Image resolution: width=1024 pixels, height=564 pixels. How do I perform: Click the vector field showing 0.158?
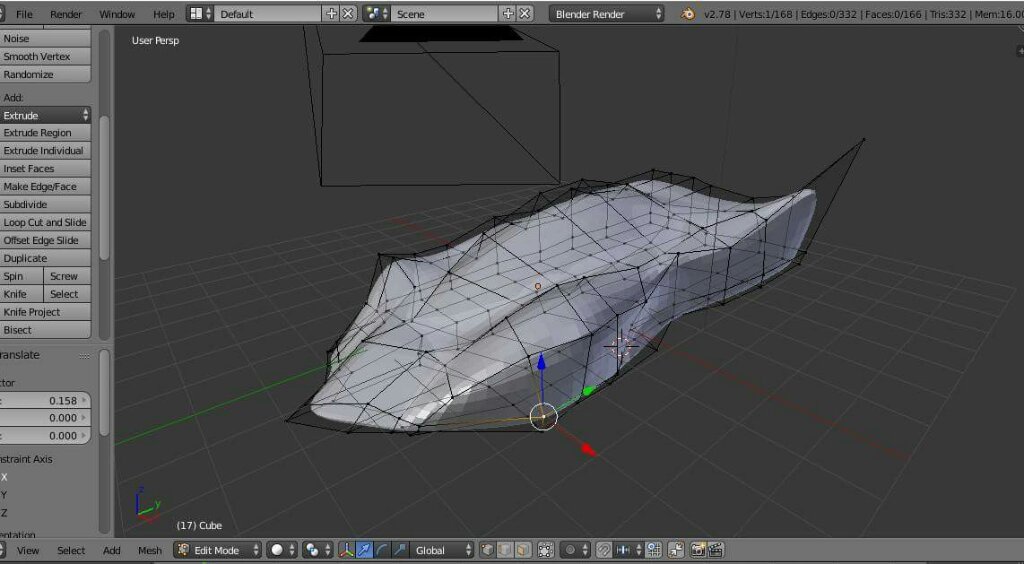[x=45, y=400]
